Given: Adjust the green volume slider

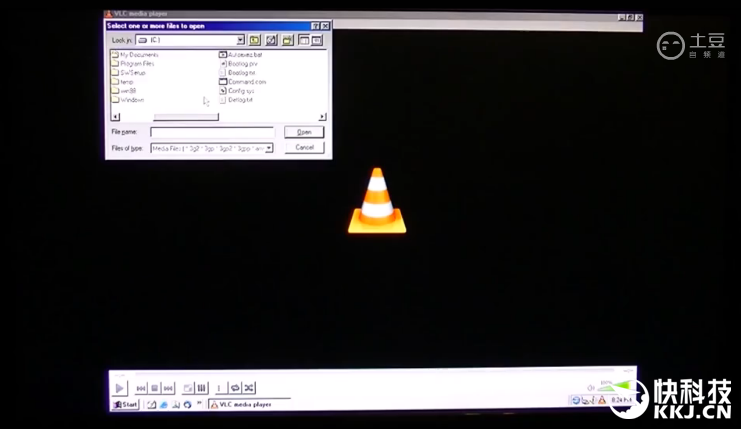Looking at the screenshot, I should pyautogui.click(x=615, y=387).
